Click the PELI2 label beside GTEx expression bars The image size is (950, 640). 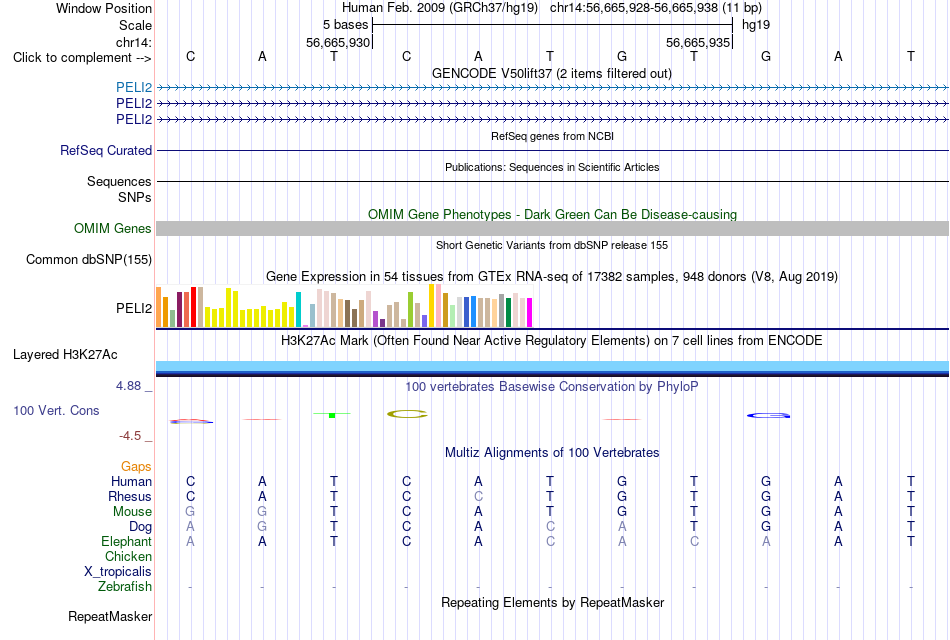134,308
